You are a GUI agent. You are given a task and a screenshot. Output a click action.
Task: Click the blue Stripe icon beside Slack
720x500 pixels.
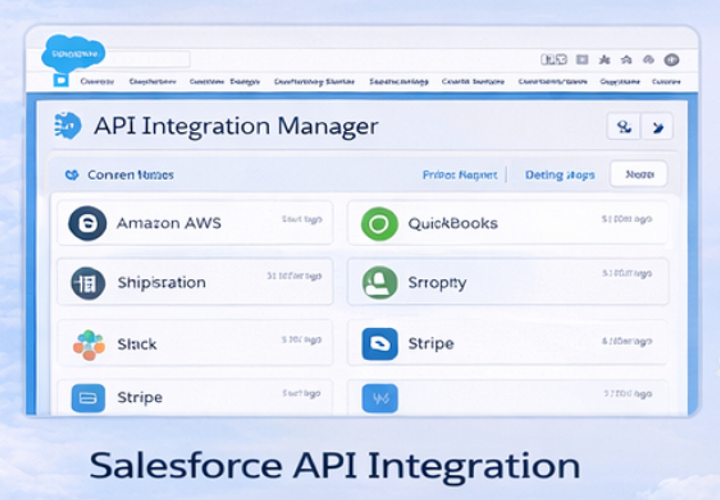tap(379, 343)
